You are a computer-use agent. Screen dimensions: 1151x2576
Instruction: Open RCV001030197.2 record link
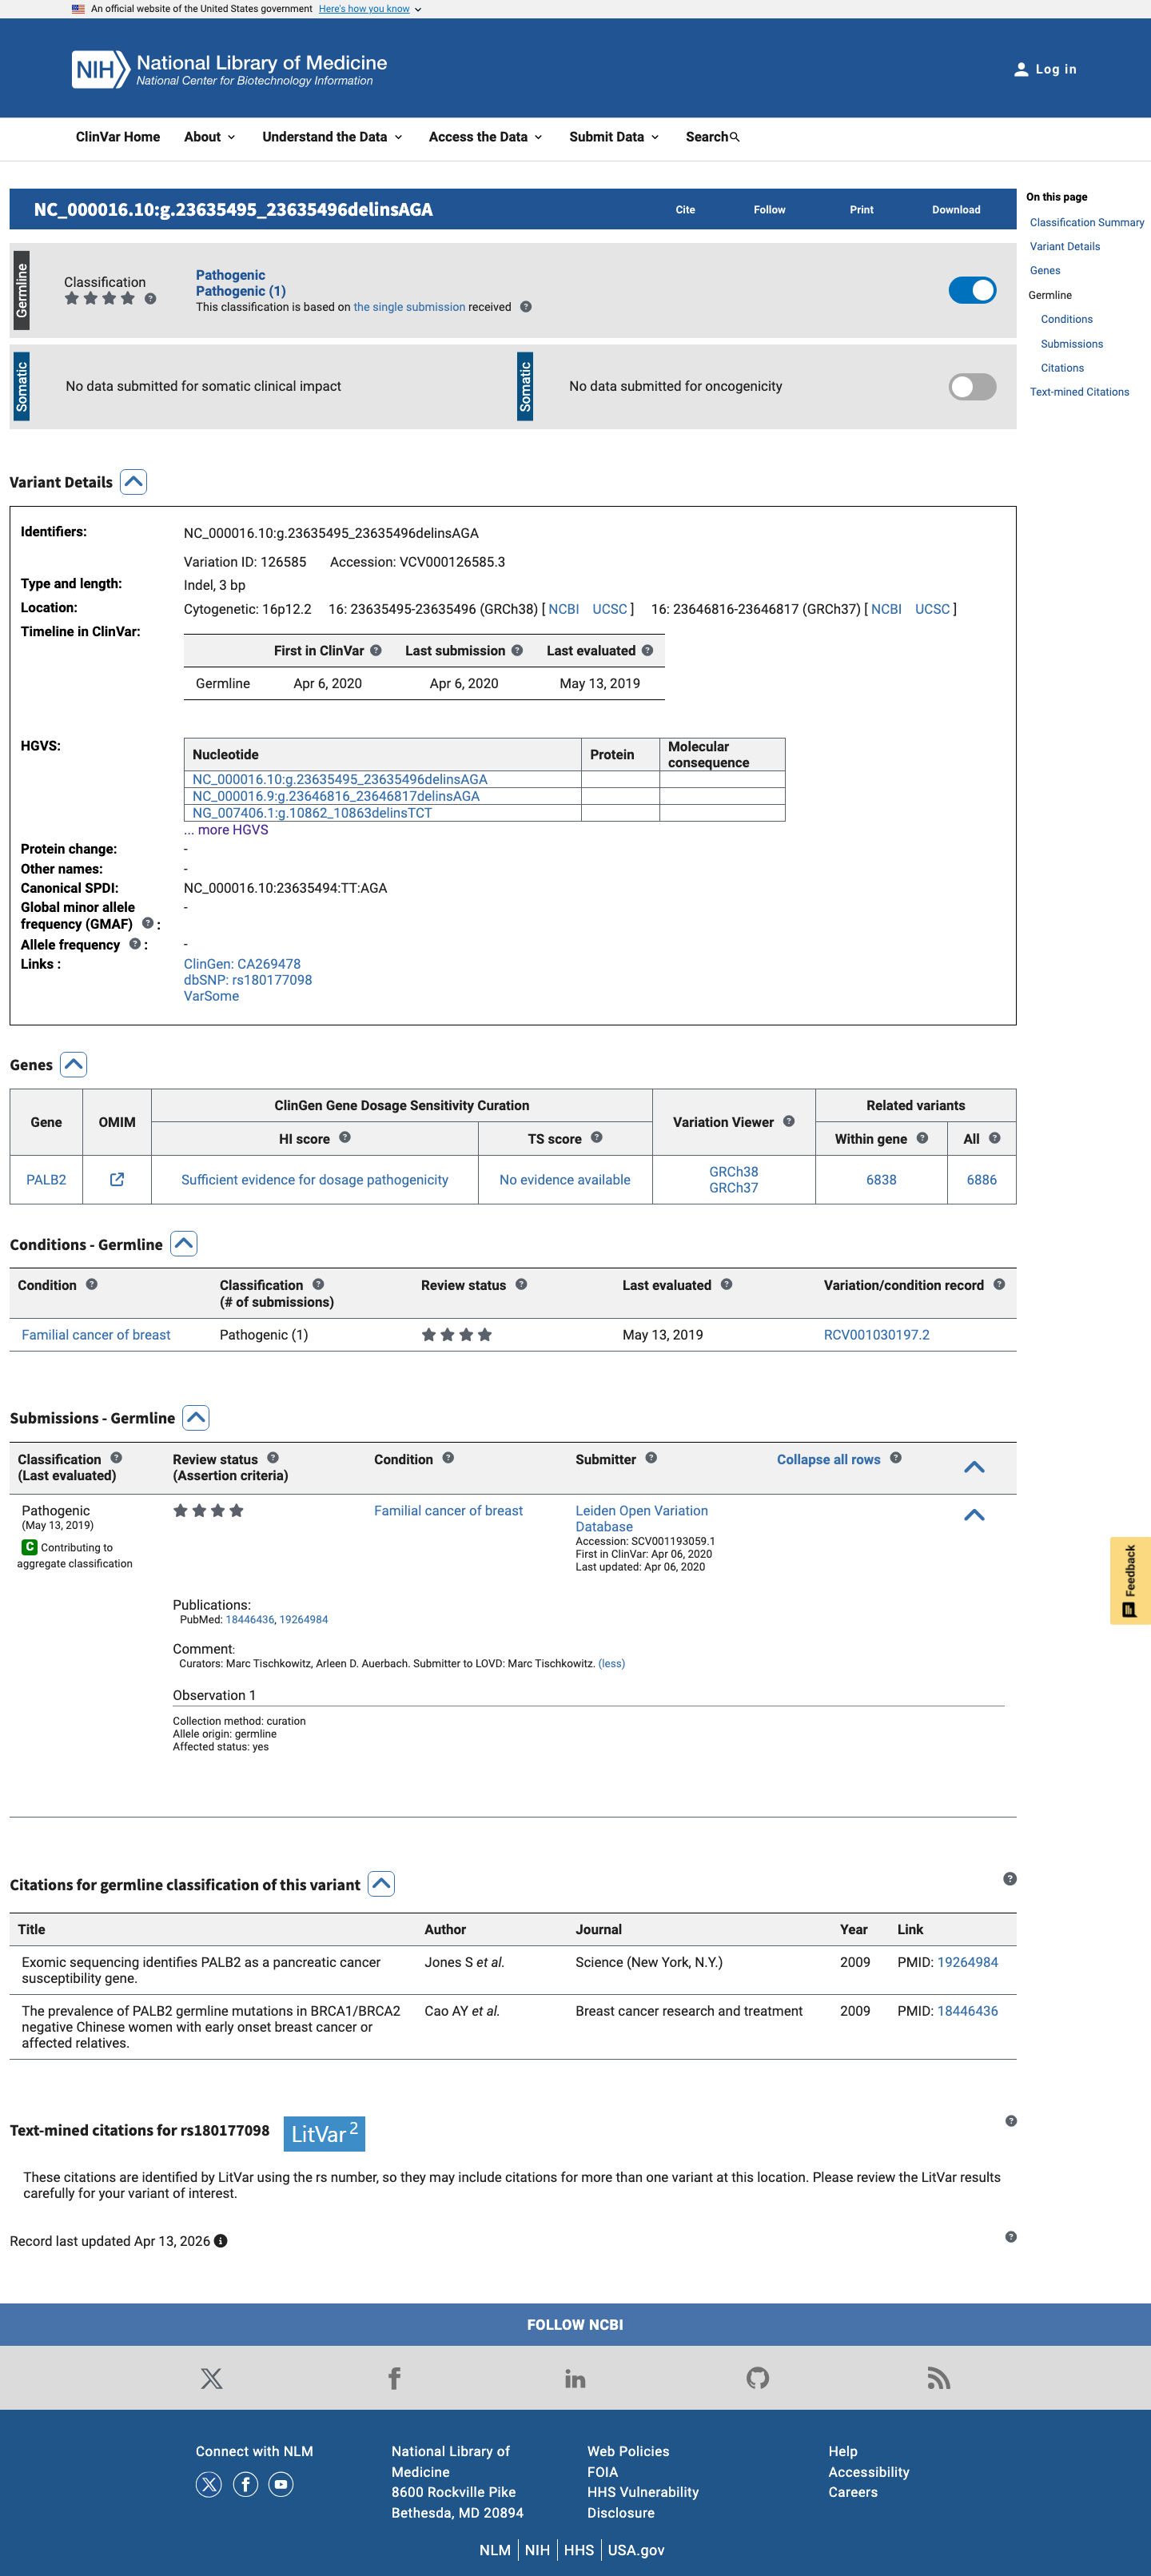click(876, 1335)
